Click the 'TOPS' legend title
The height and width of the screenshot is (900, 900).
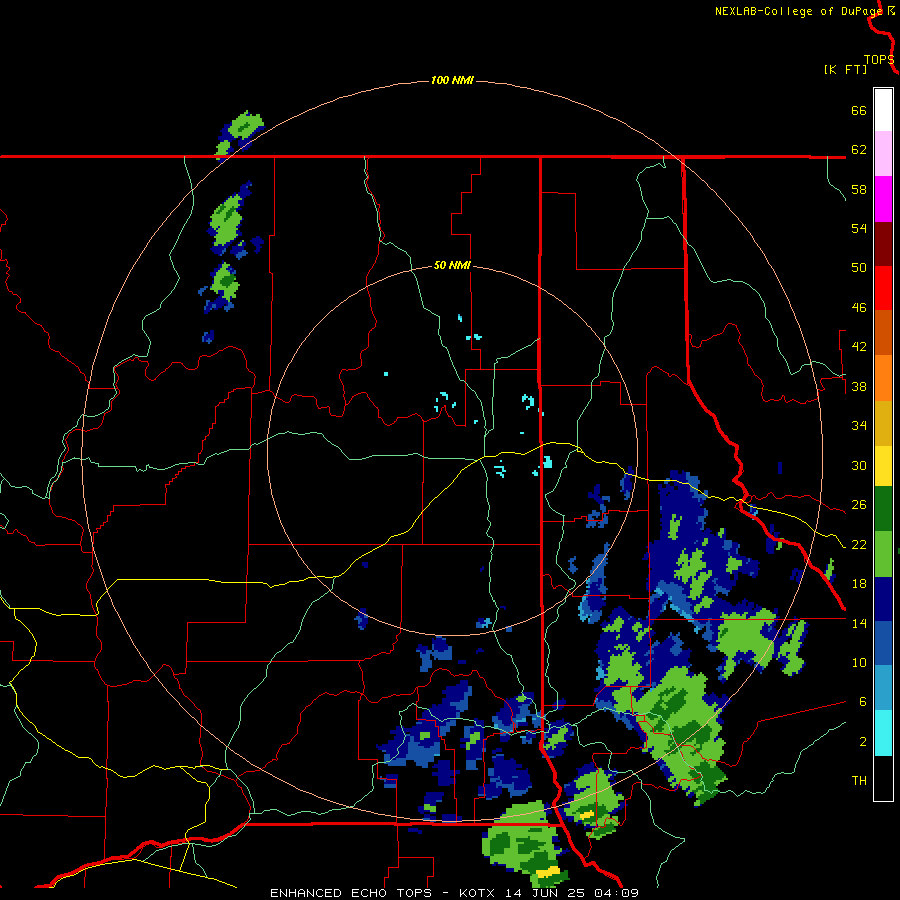pos(879,60)
